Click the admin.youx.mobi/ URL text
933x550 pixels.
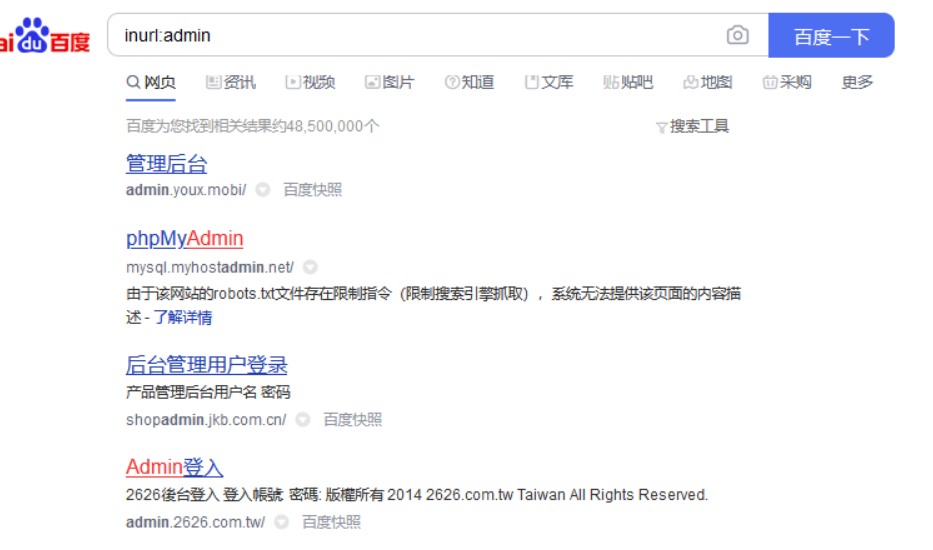[x=186, y=190]
